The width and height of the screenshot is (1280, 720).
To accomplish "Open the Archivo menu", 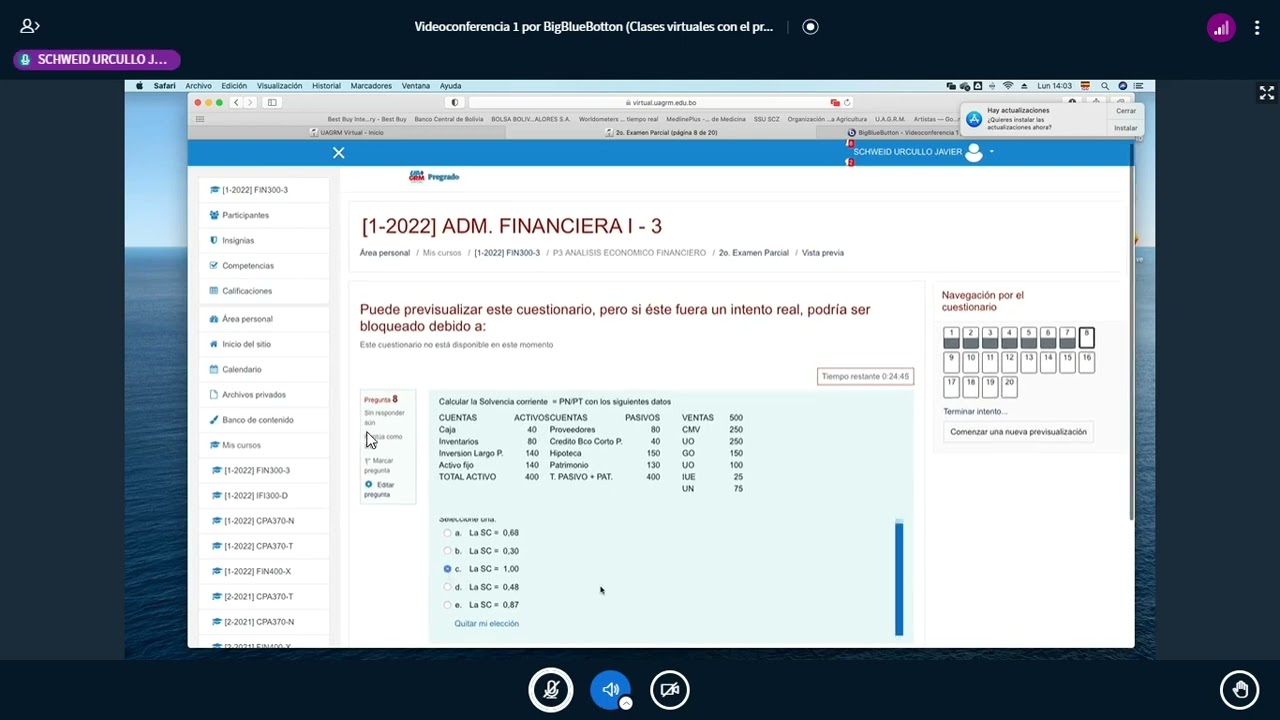I will coord(198,86).
